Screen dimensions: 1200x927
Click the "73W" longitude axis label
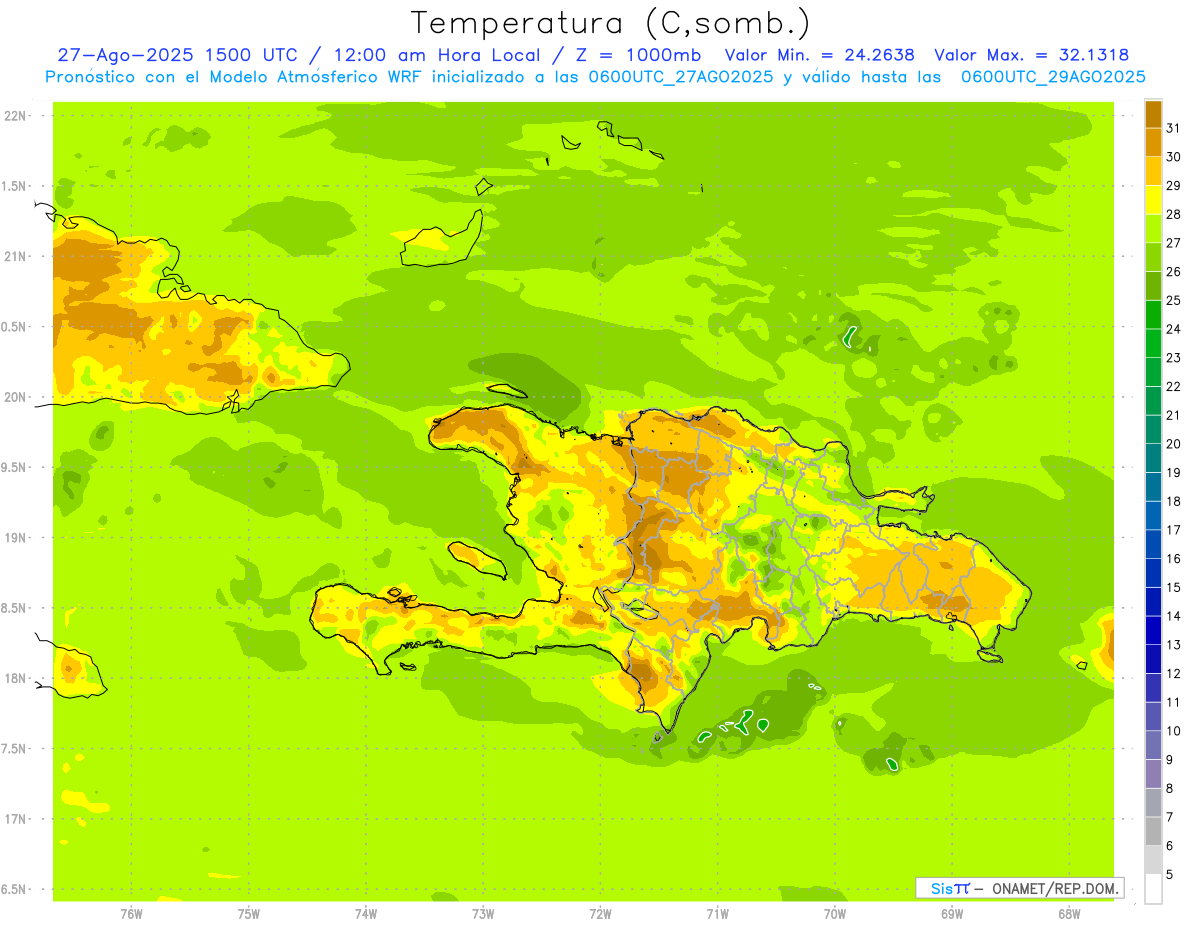click(483, 914)
